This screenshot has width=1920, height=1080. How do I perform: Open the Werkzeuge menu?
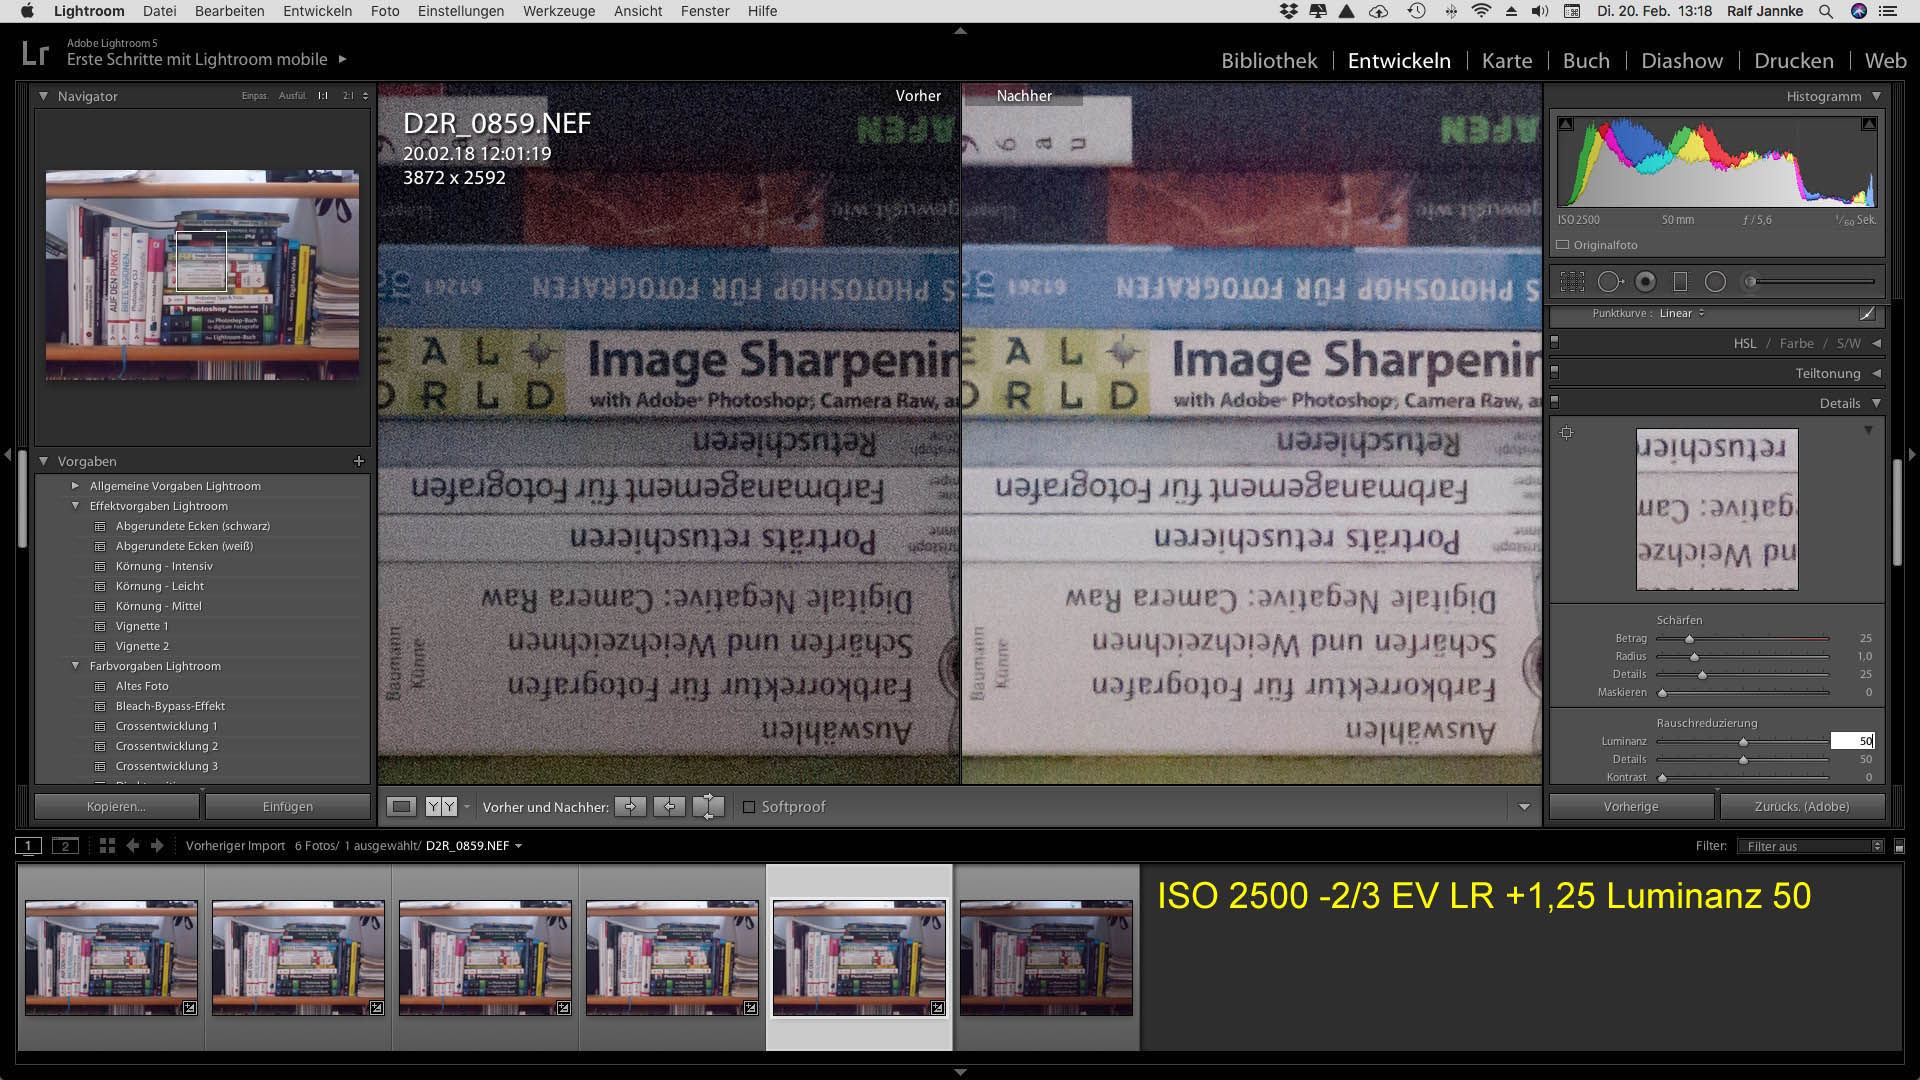pos(559,11)
